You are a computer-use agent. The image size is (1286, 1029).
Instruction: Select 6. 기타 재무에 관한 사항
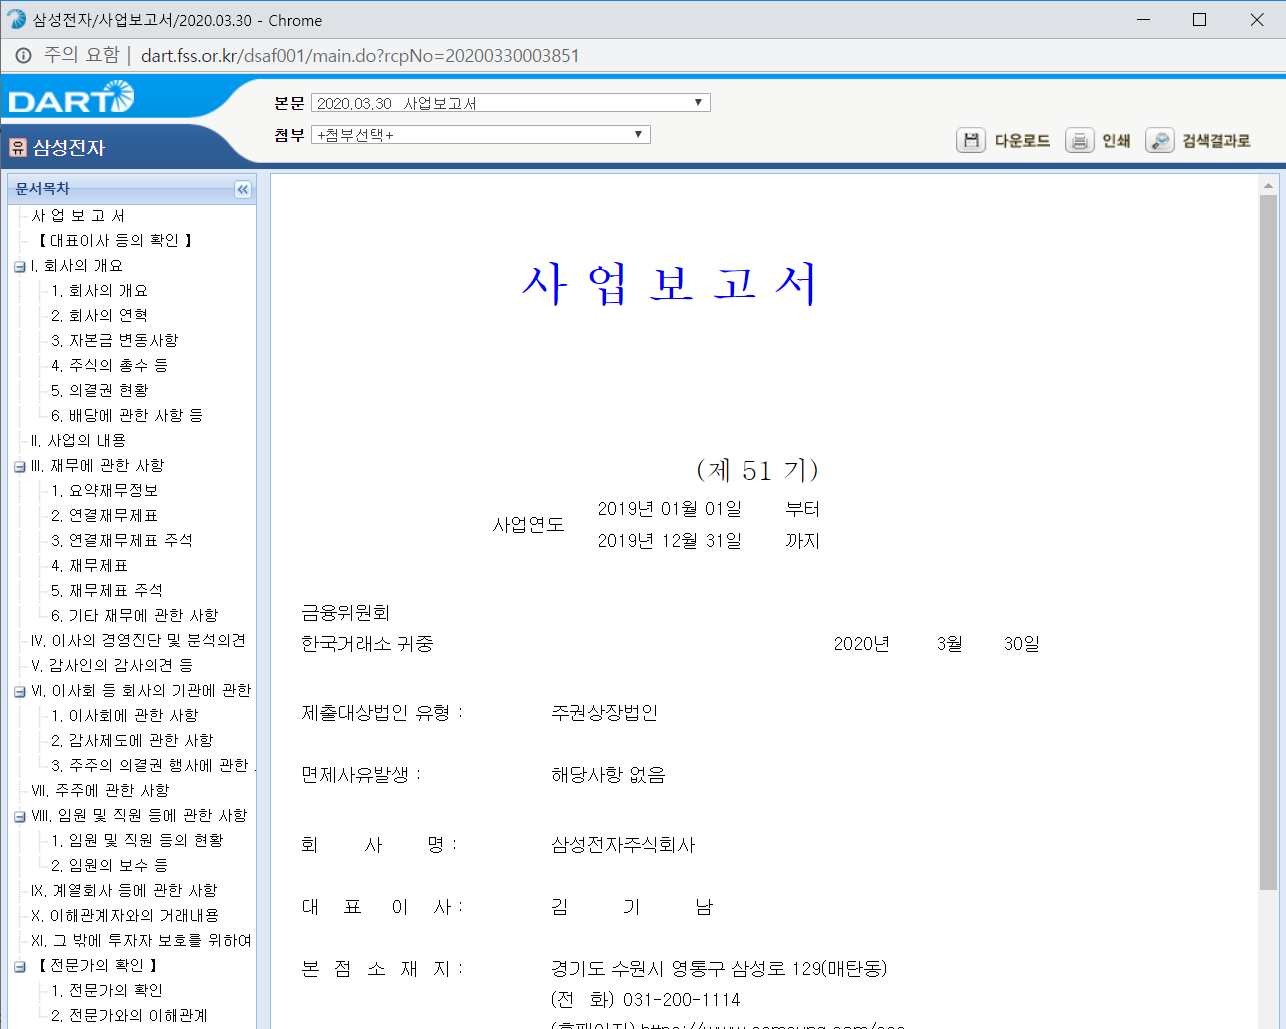135,615
